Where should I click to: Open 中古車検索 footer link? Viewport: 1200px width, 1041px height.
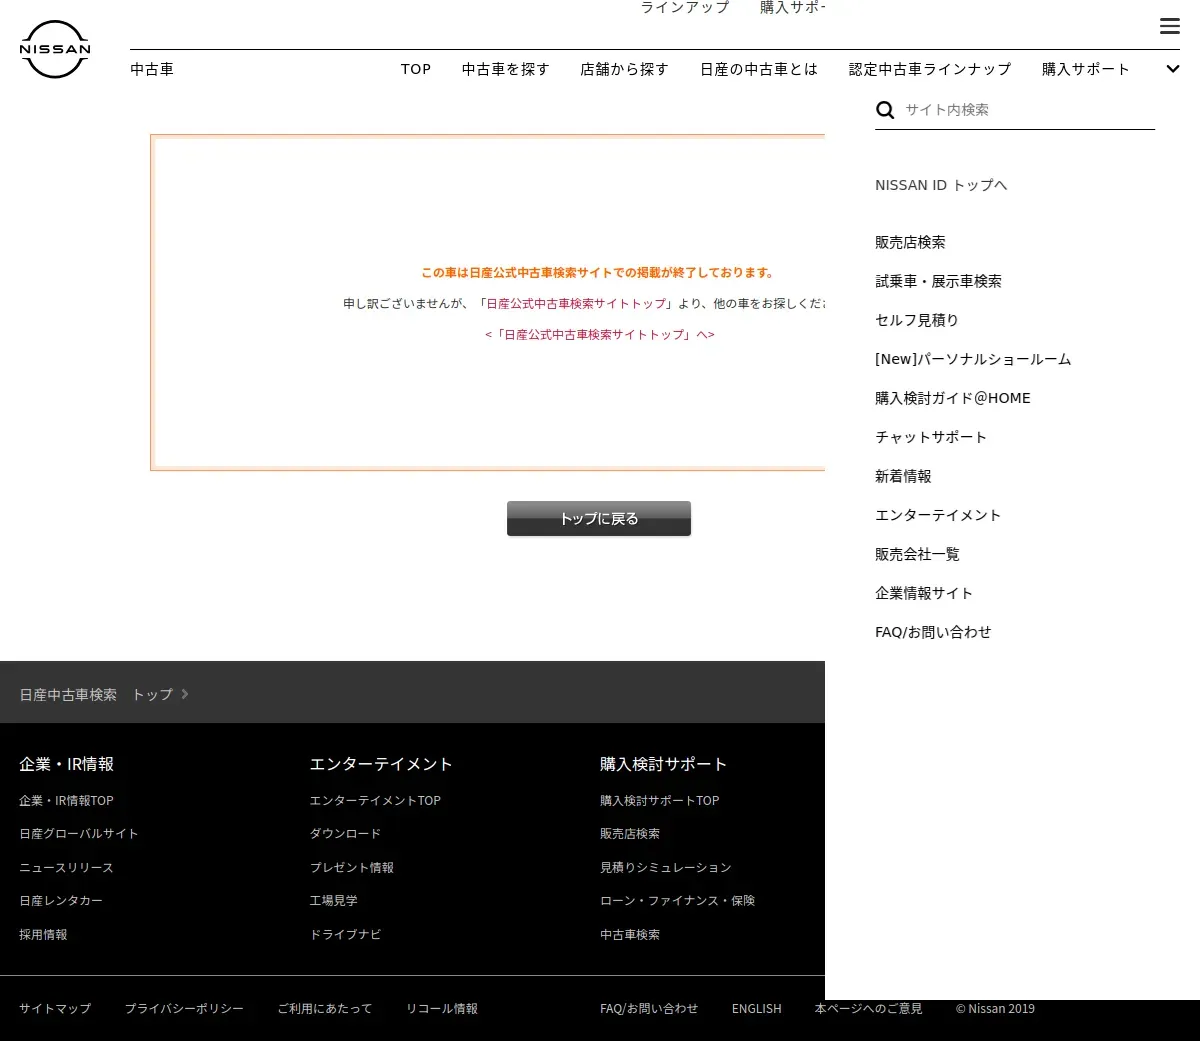point(630,934)
